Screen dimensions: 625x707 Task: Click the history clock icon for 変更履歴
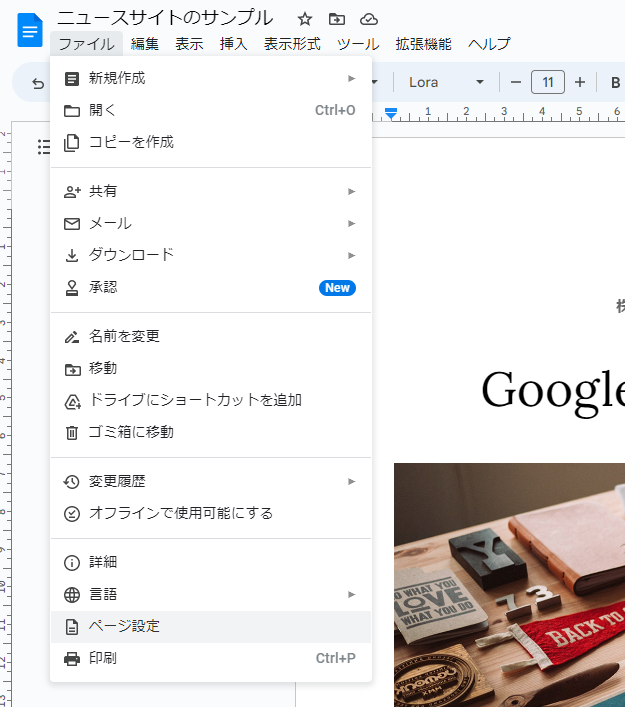click(x=71, y=482)
